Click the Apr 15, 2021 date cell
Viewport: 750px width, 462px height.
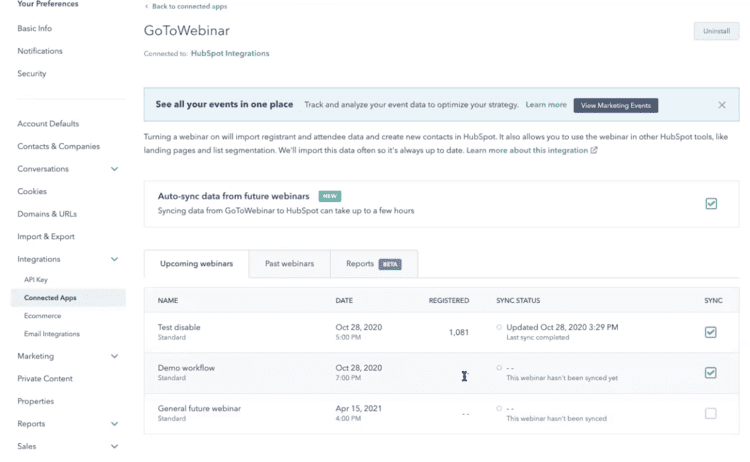pos(358,408)
